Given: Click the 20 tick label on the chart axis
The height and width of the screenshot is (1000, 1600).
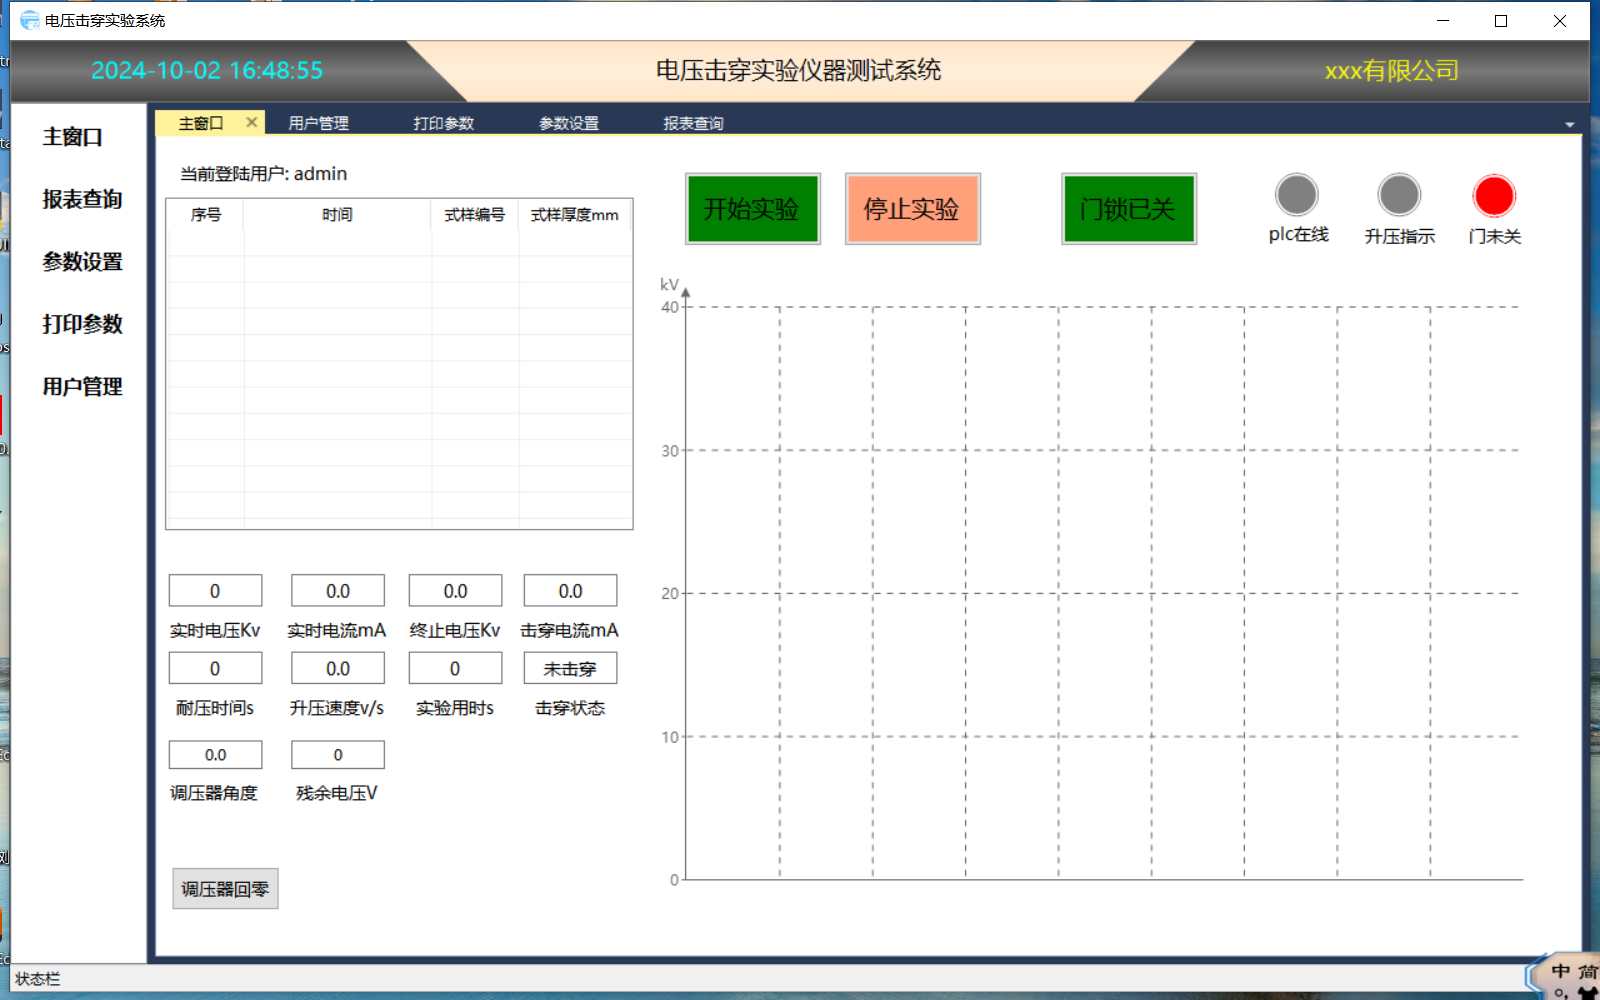Looking at the screenshot, I should point(670,594).
